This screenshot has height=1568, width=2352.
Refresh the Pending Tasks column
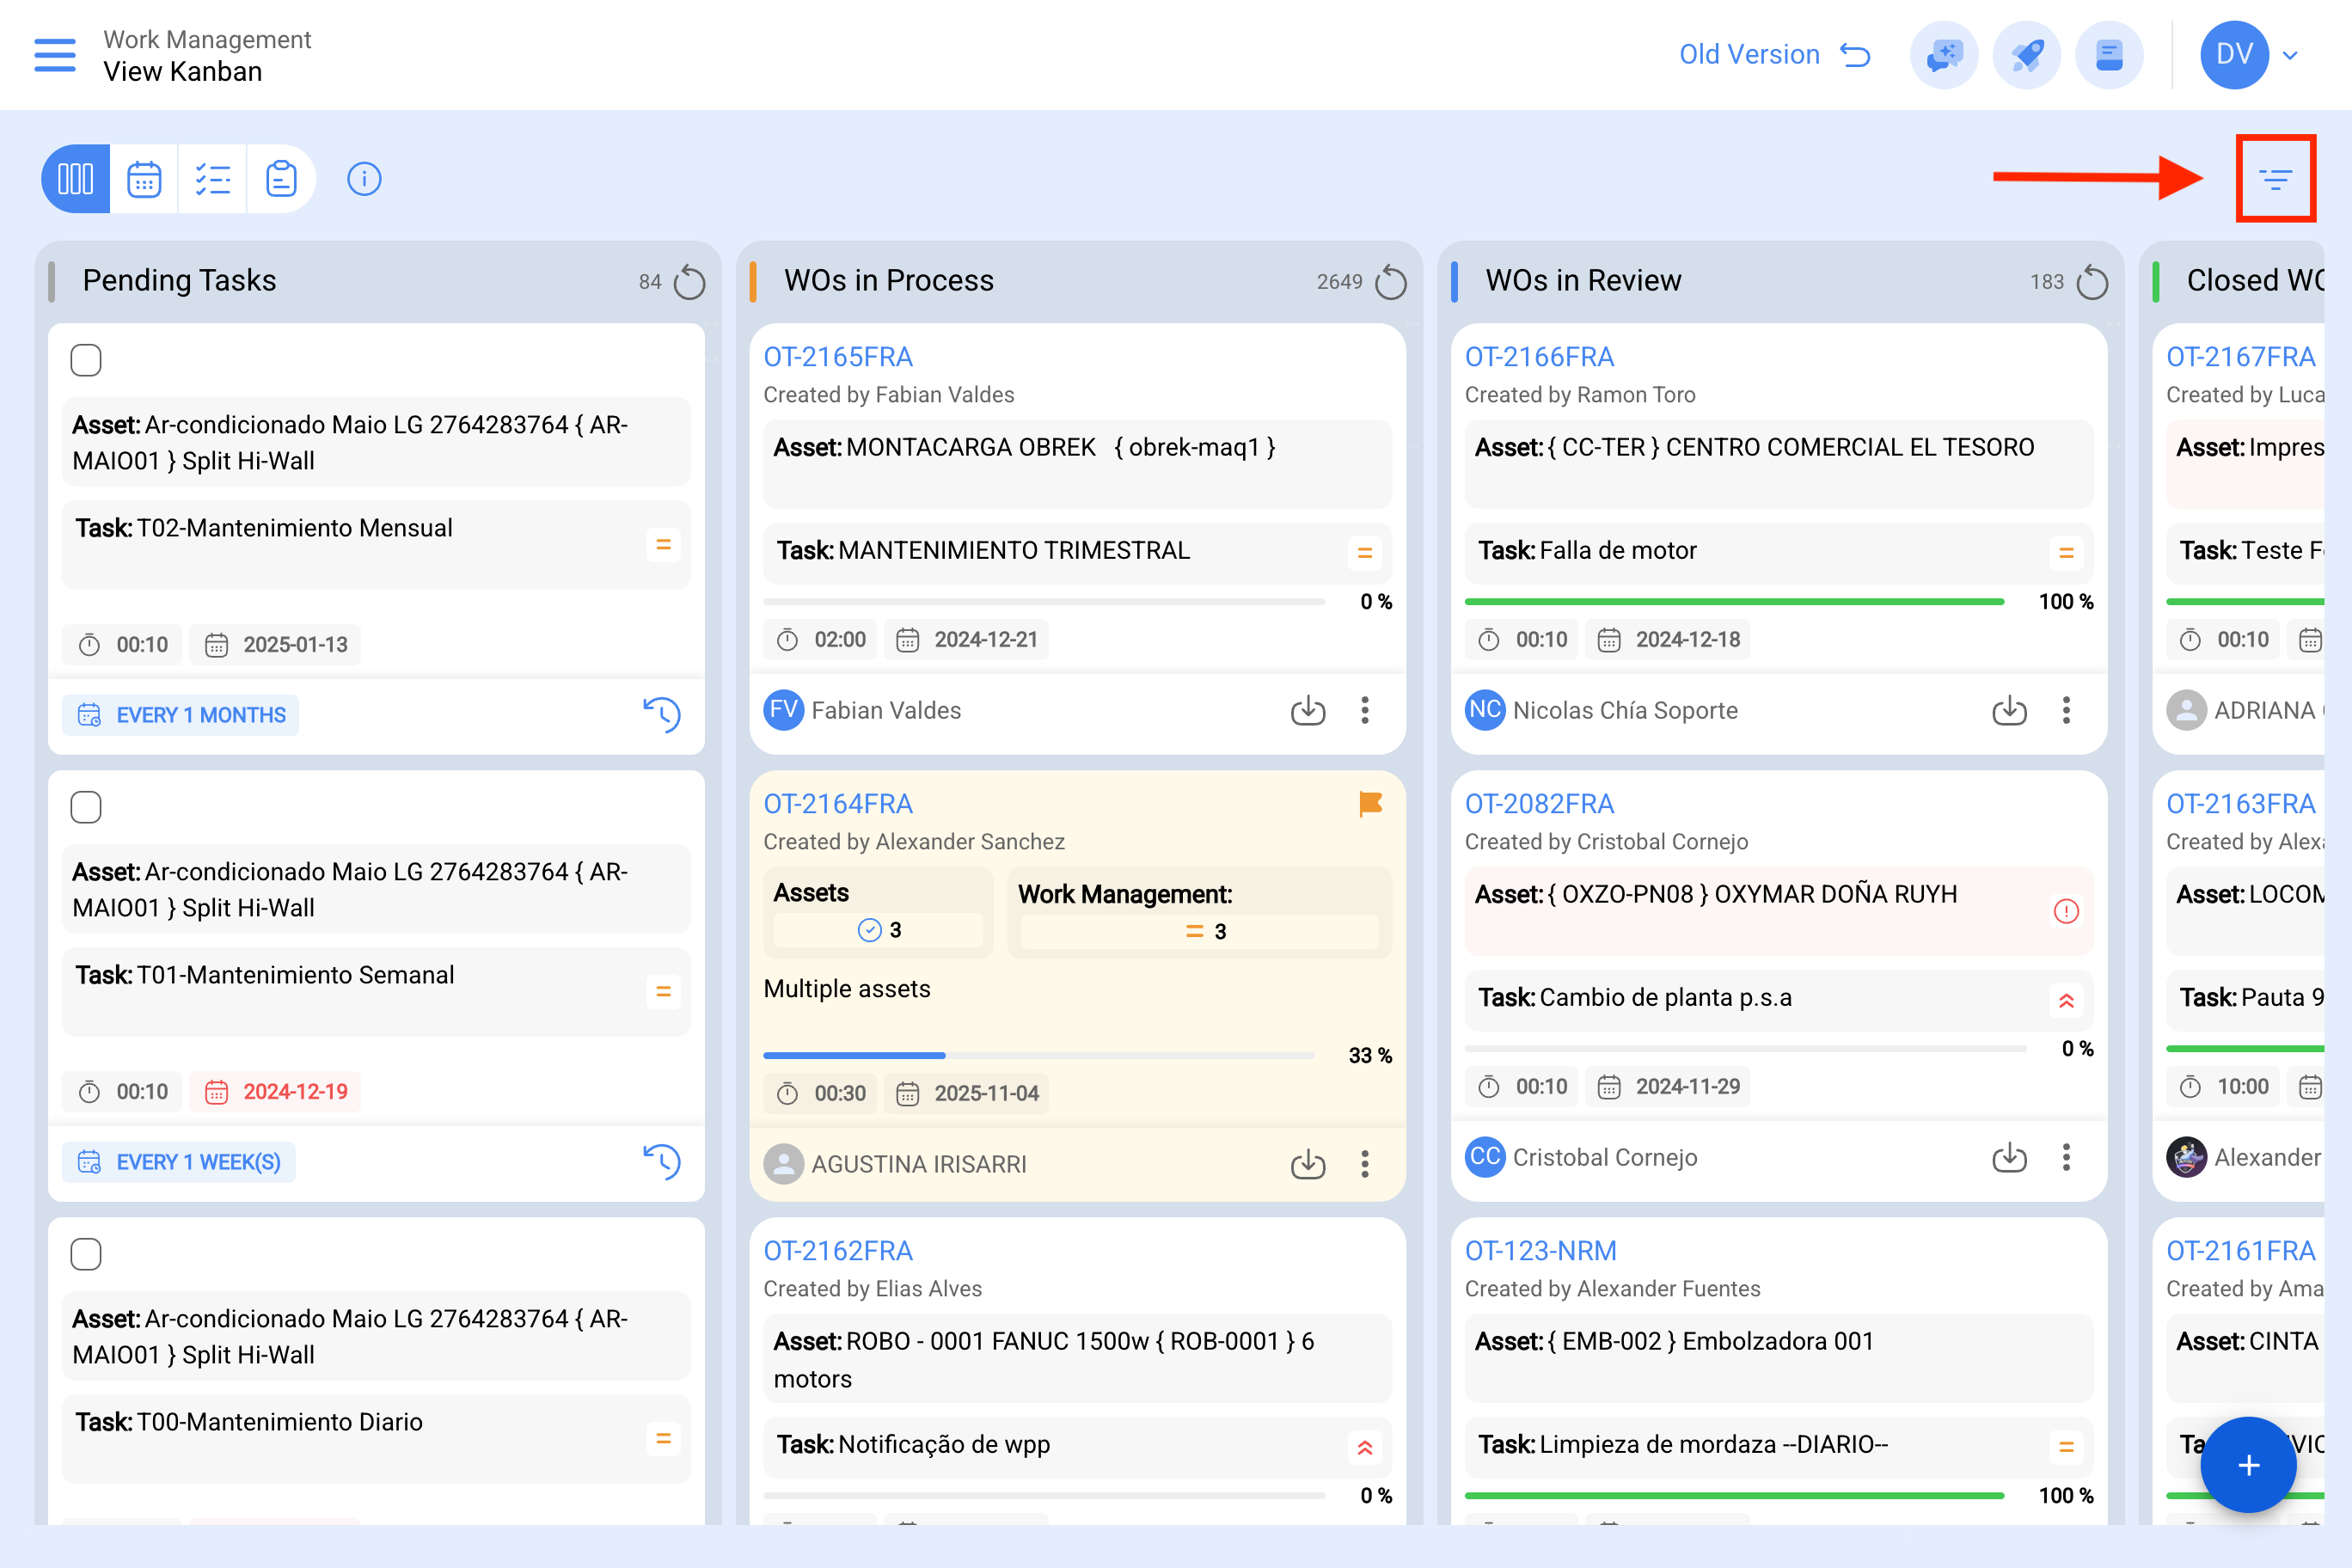tap(690, 282)
